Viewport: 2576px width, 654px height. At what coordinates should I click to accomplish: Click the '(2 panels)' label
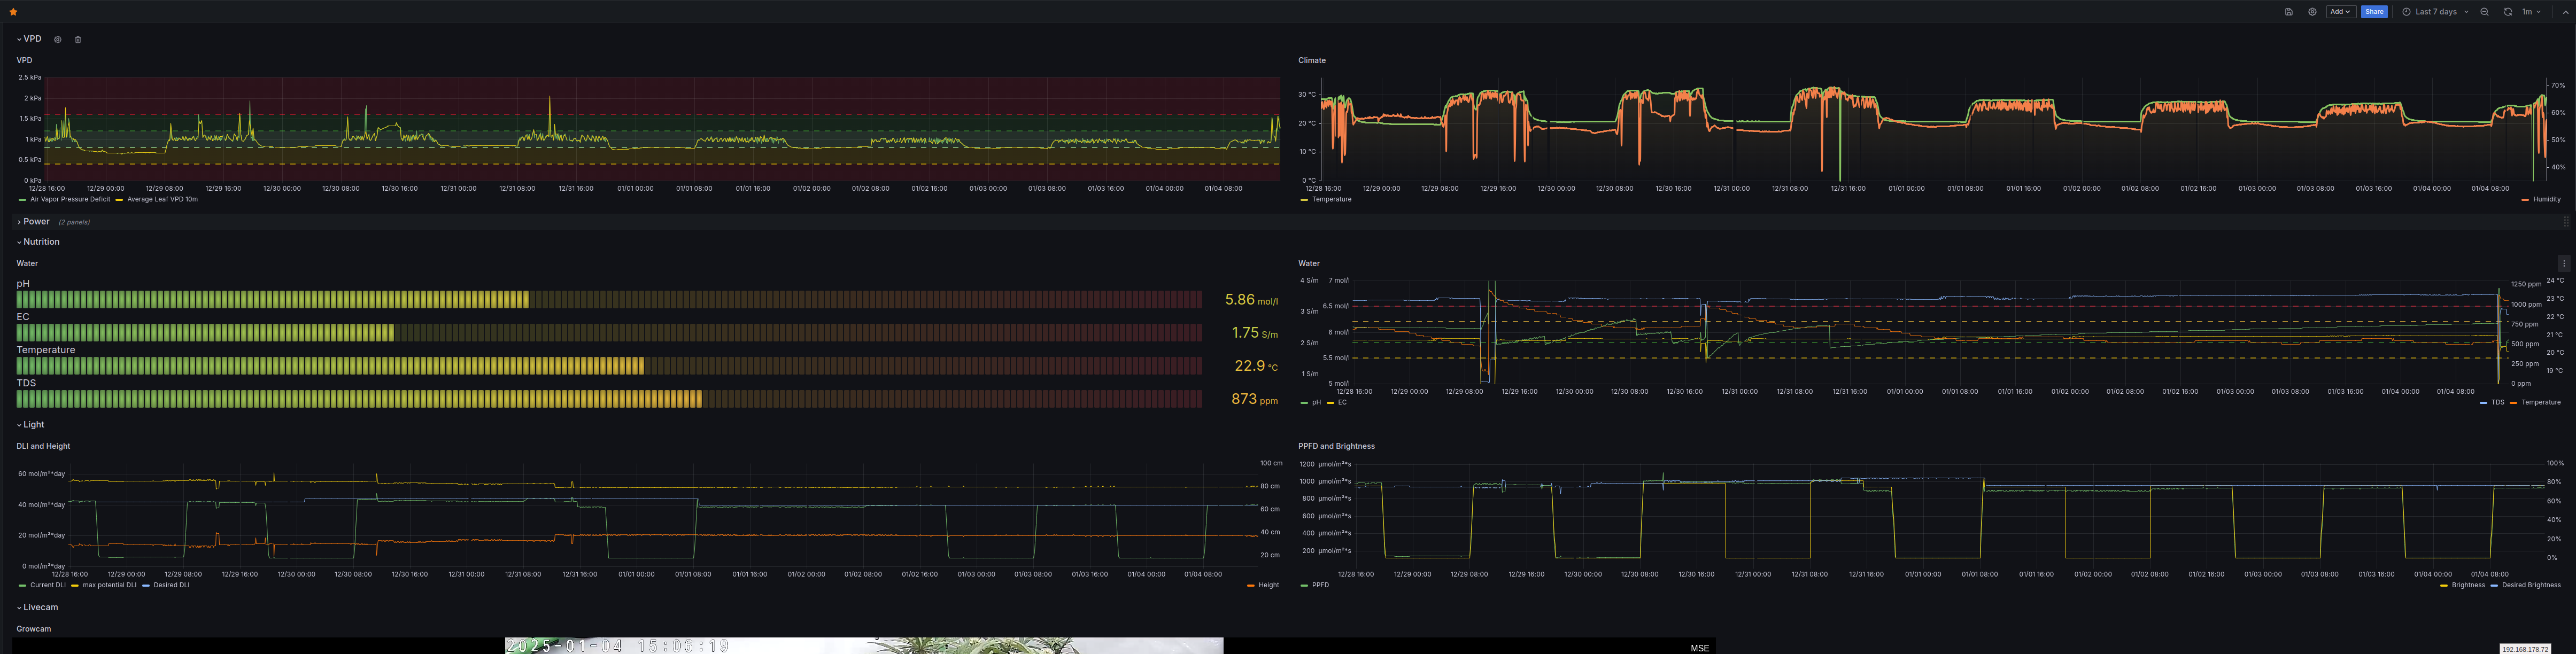(74, 222)
